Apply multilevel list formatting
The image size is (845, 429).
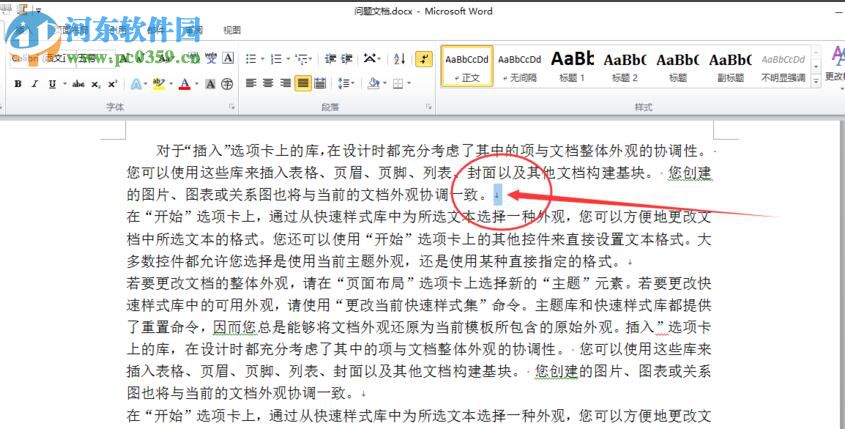point(302,59)
